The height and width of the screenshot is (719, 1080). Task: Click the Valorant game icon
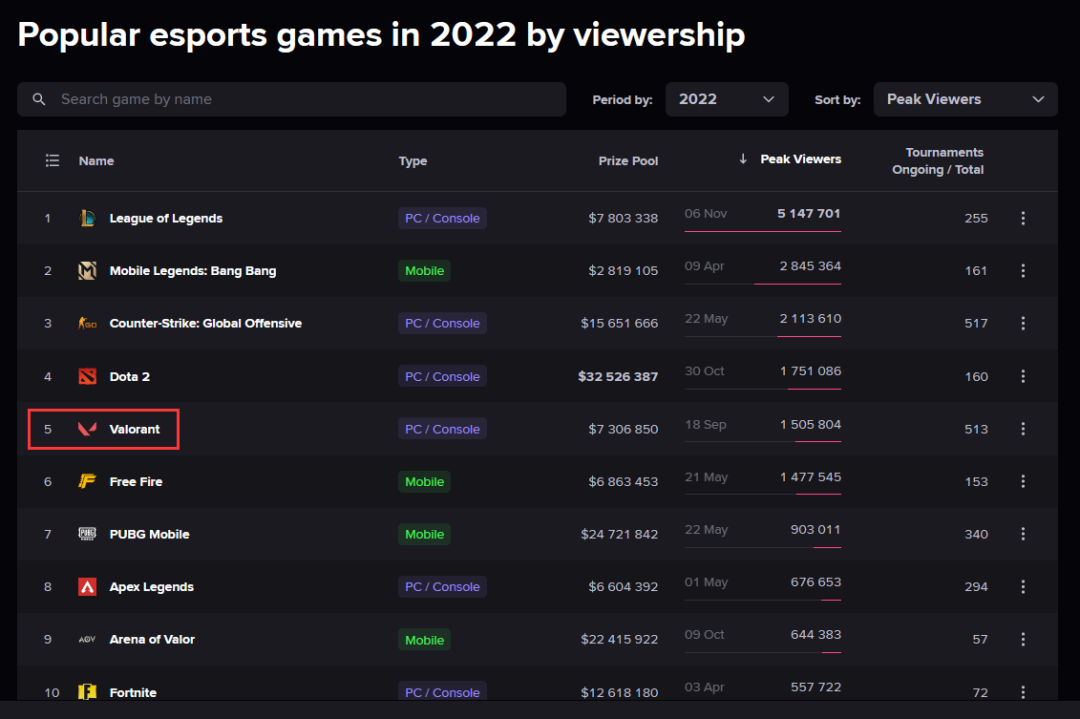tap(87, 429)
